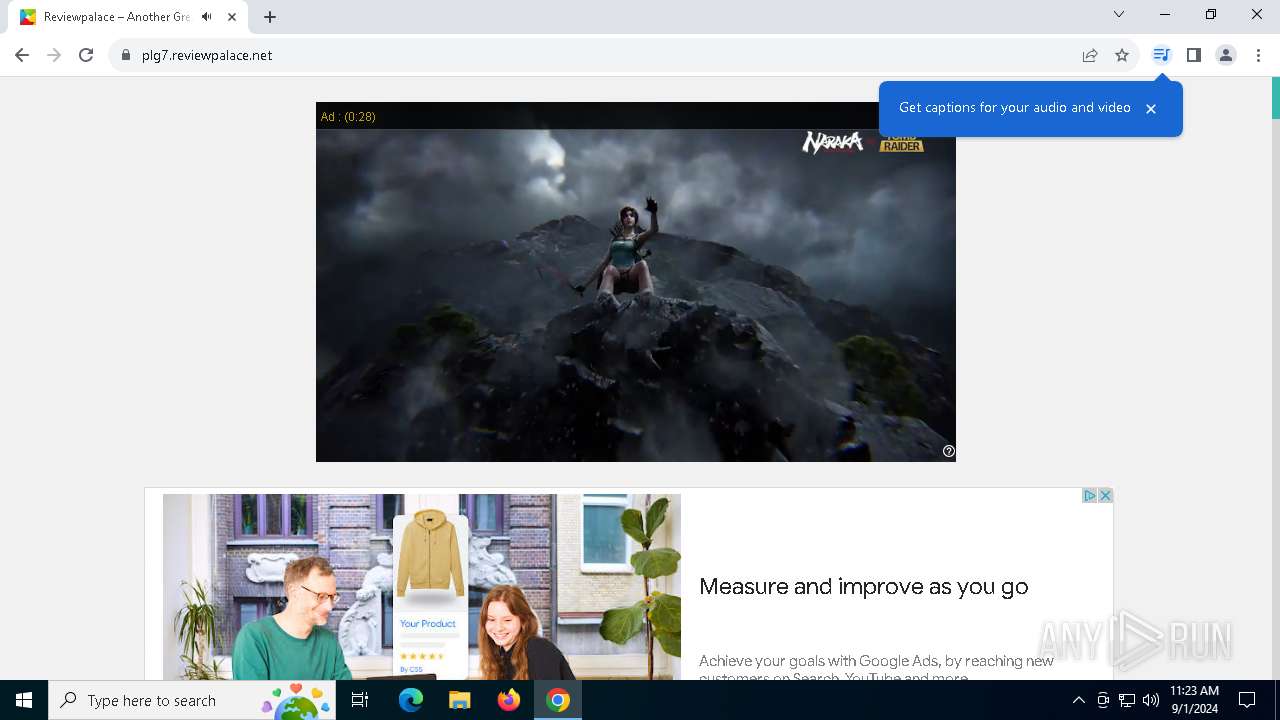Click the Naraka logo in video
The height and width of the screenshot is (720, 1280).
pos(832,143)
